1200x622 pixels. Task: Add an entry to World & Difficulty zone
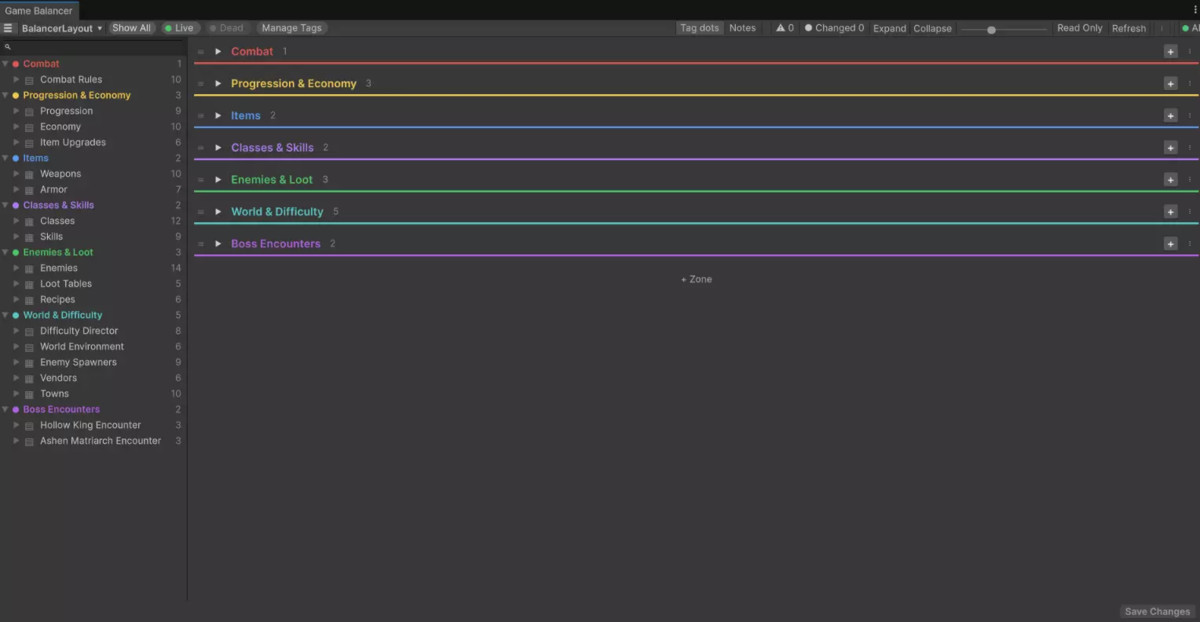coord(1170,211)
